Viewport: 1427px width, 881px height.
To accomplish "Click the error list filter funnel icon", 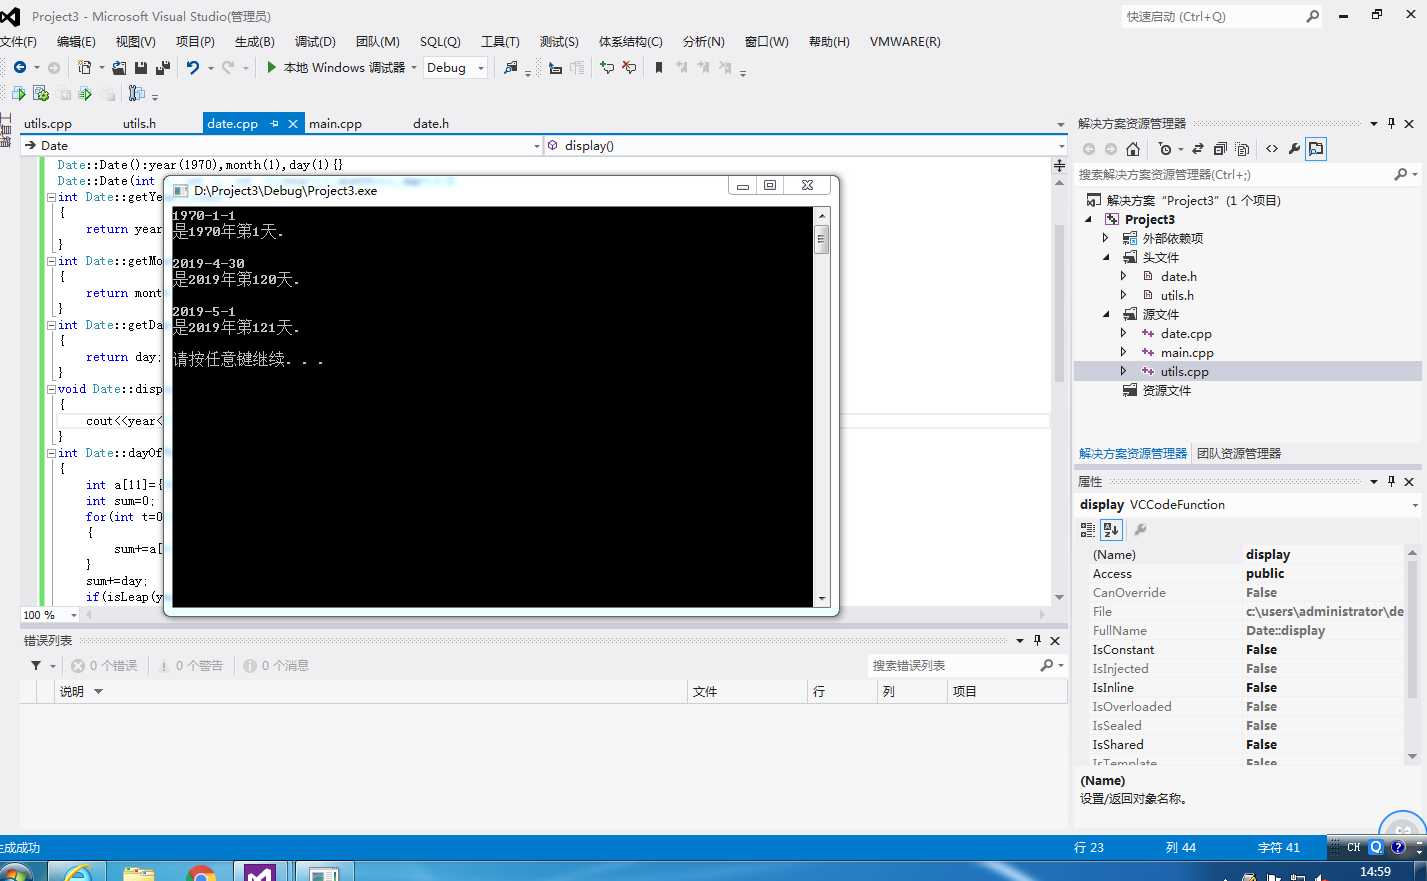I will [x=36, y=665].
